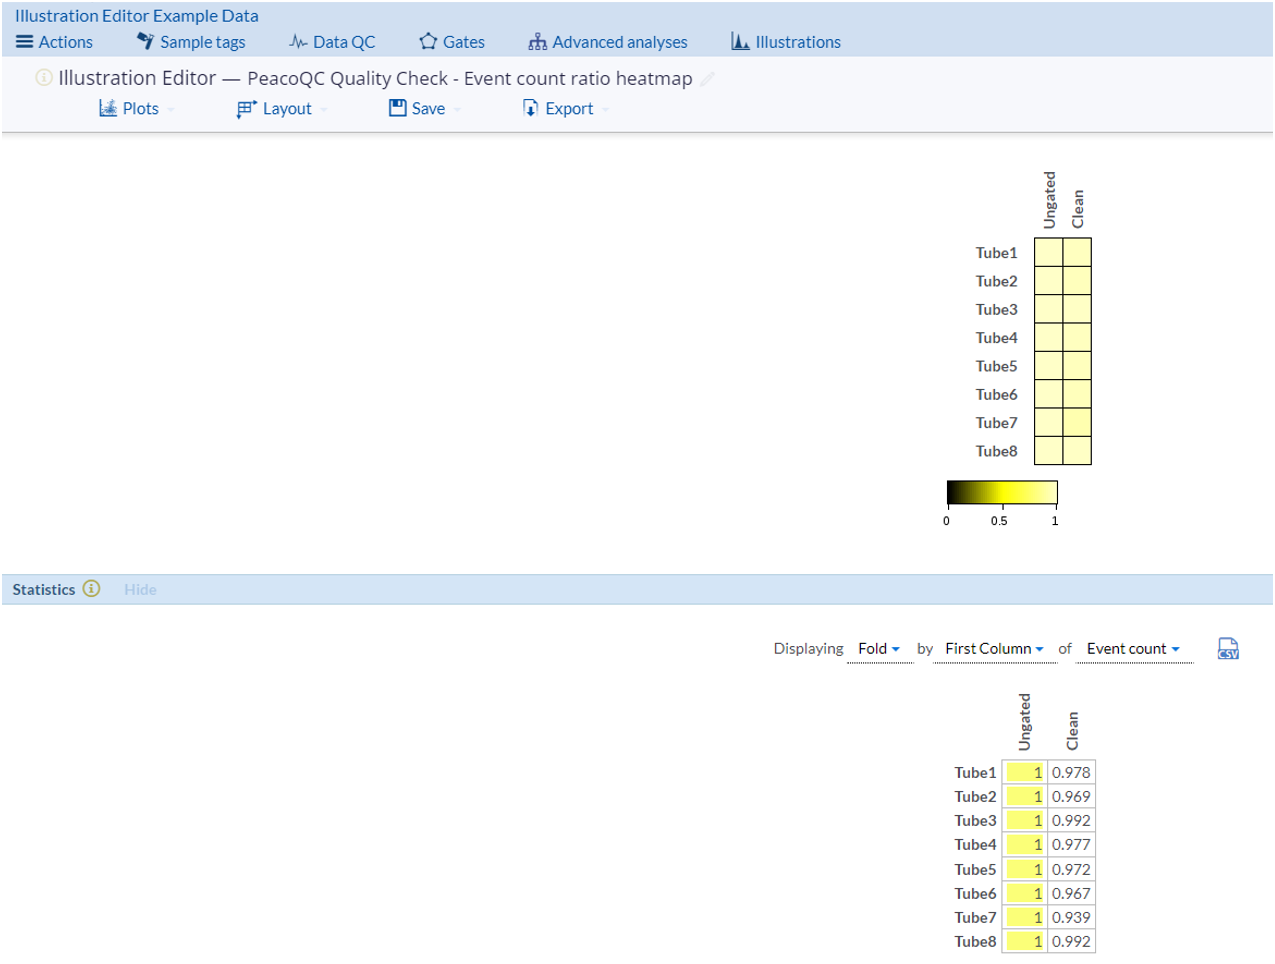1275x964 pixels.
Task: Click the Ungated statistics column header
Action: pos(1024,722)
